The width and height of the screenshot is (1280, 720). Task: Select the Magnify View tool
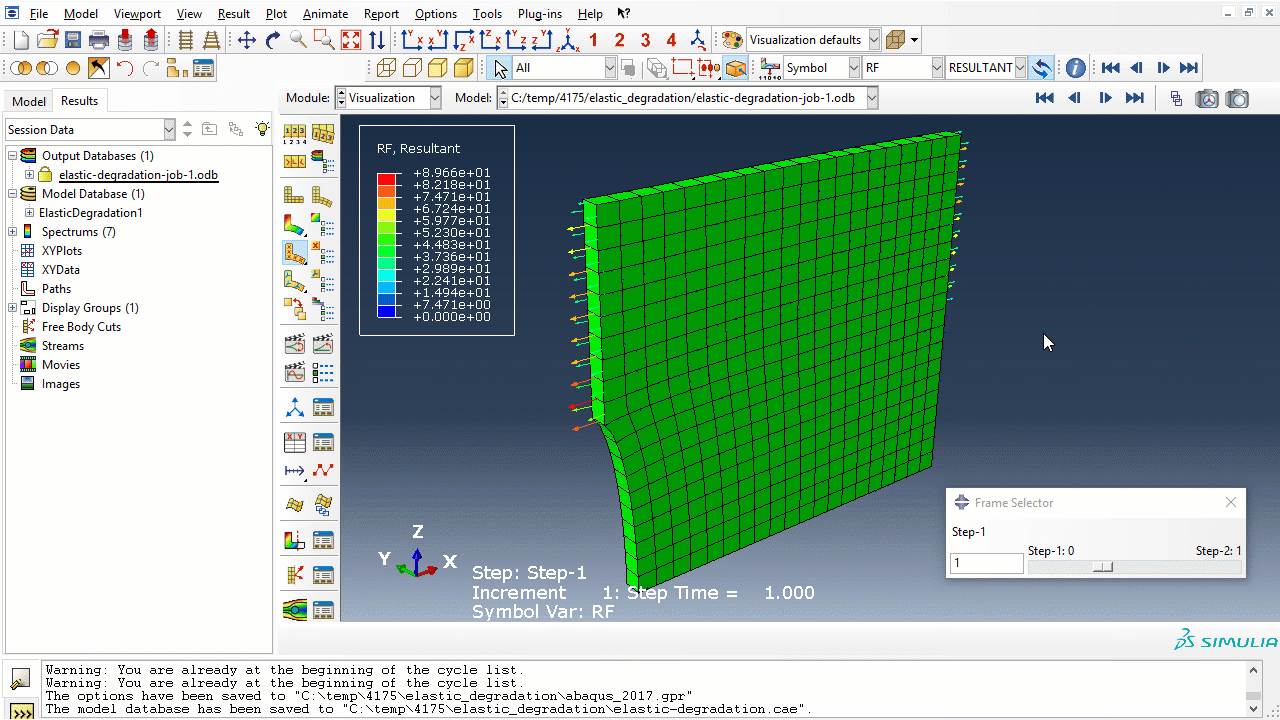coord(299,40)
